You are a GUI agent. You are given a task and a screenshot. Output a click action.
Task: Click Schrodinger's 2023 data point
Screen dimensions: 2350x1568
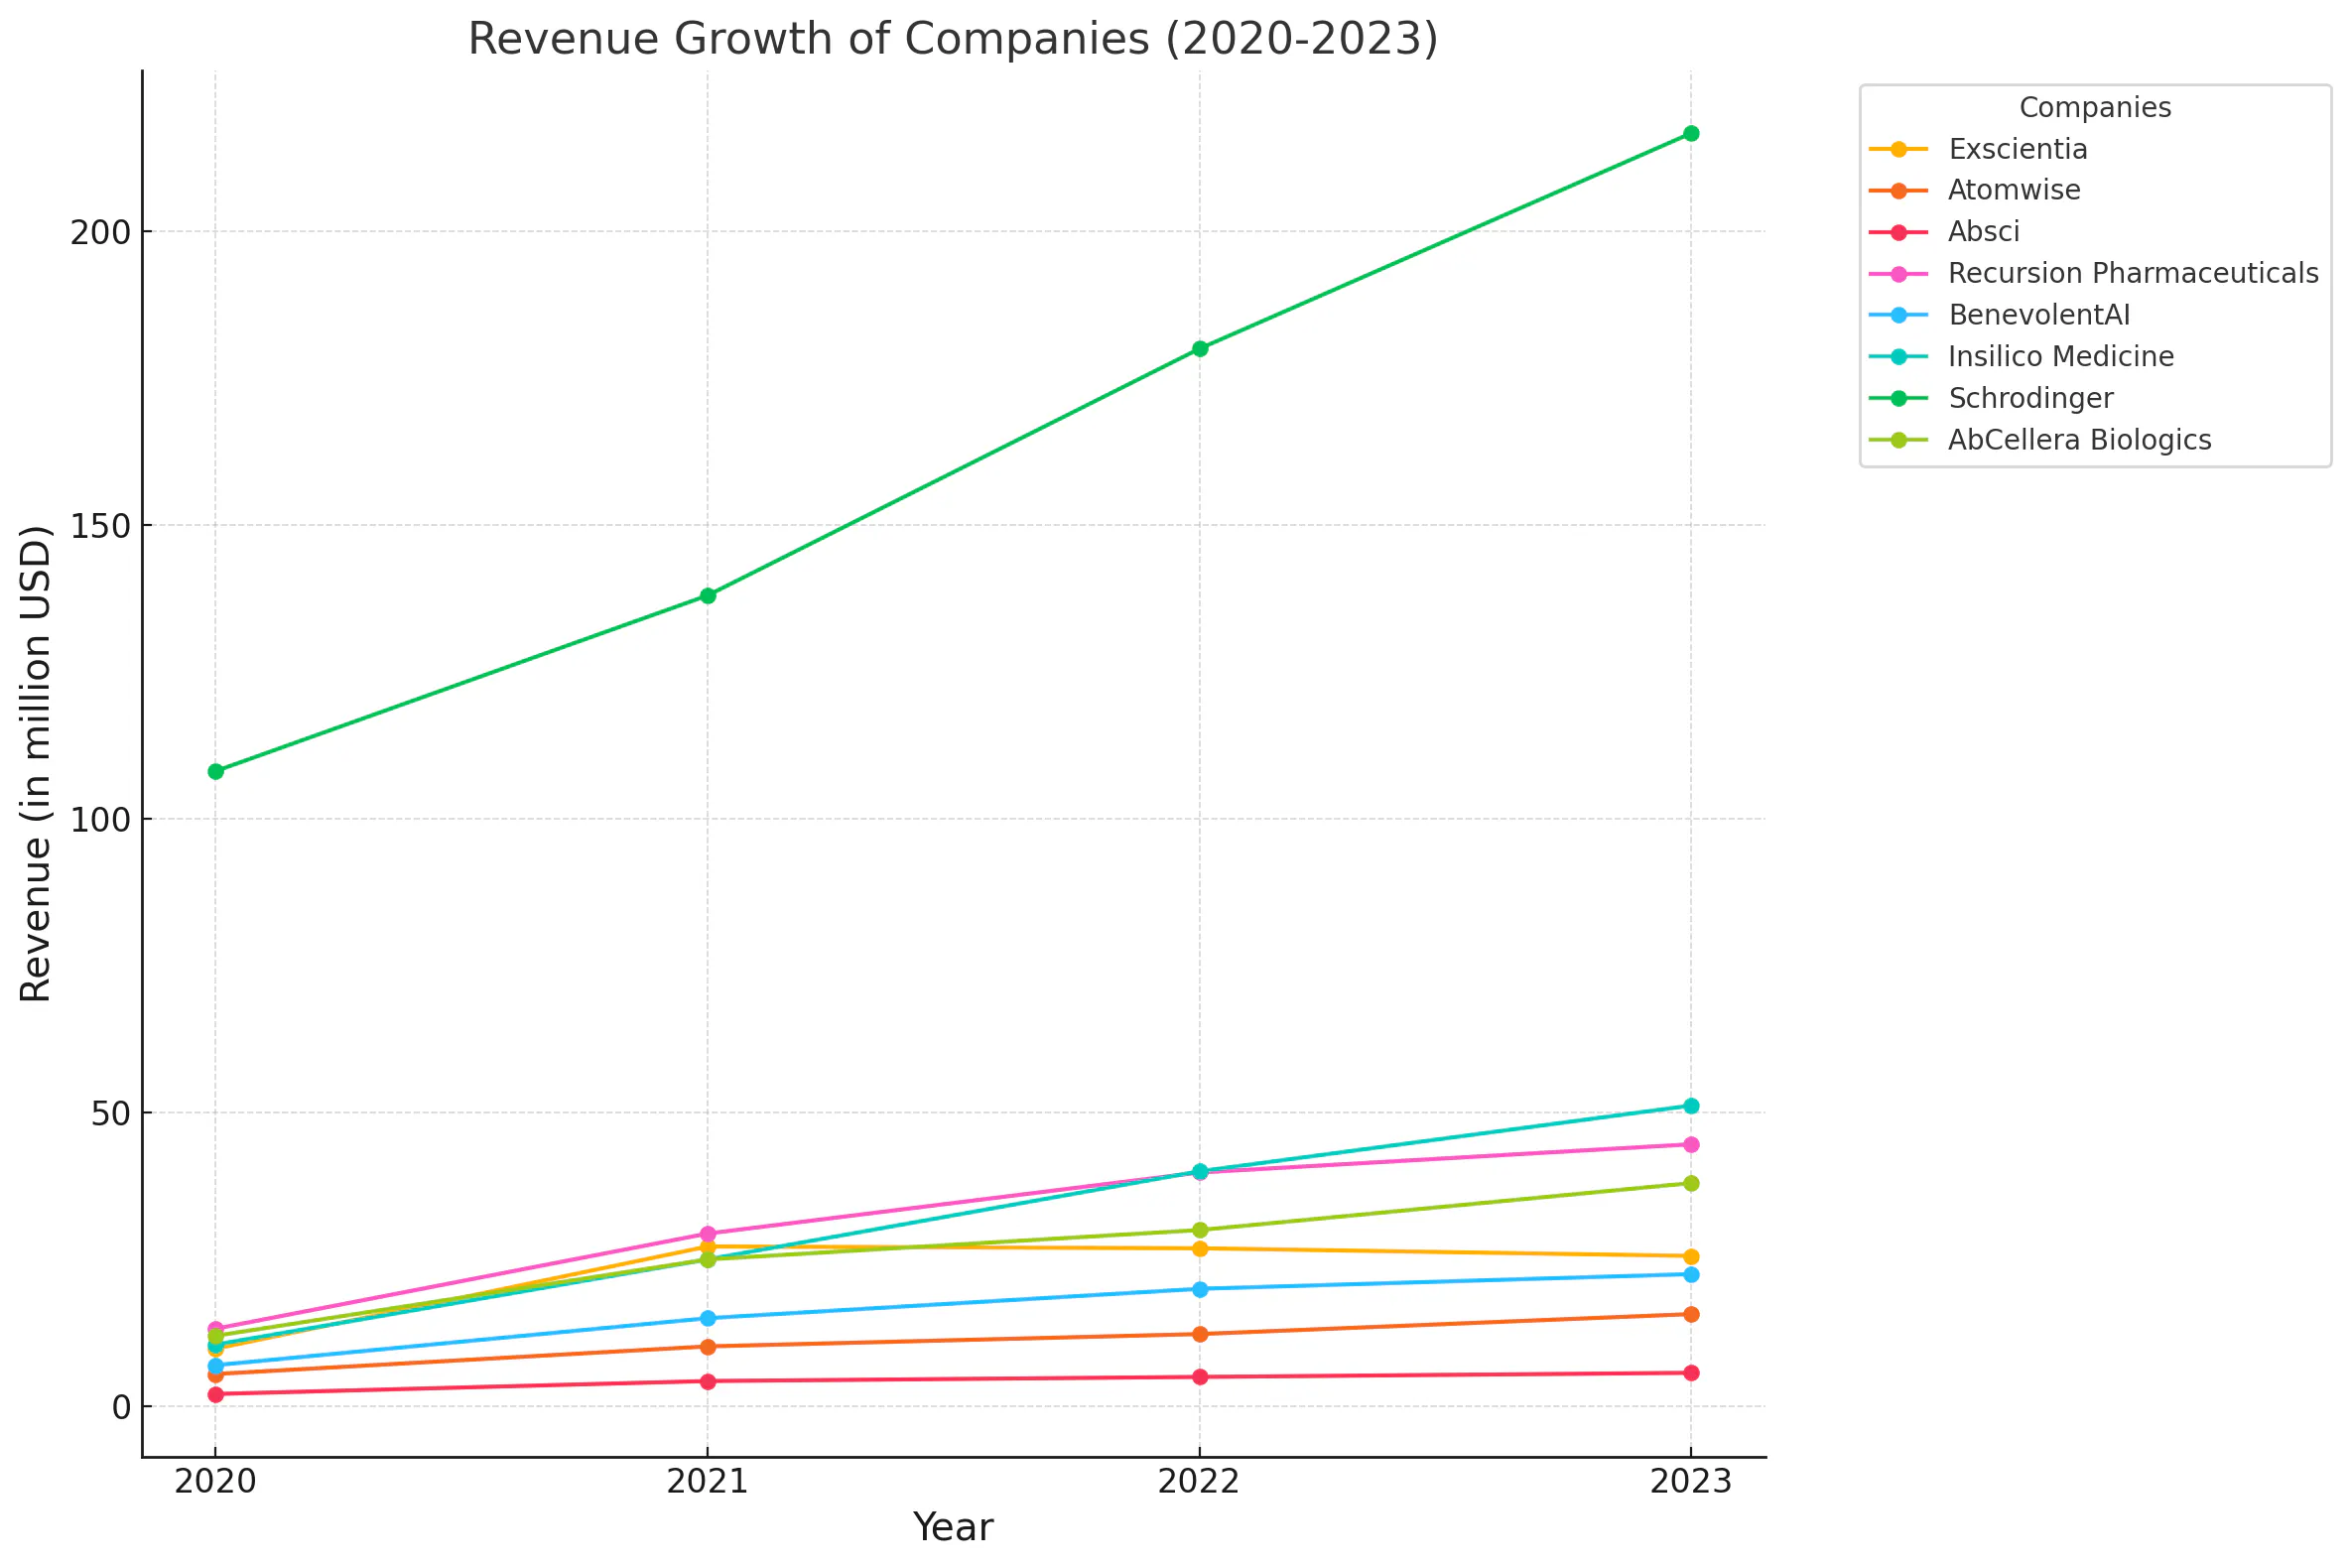pos(1691,133)
